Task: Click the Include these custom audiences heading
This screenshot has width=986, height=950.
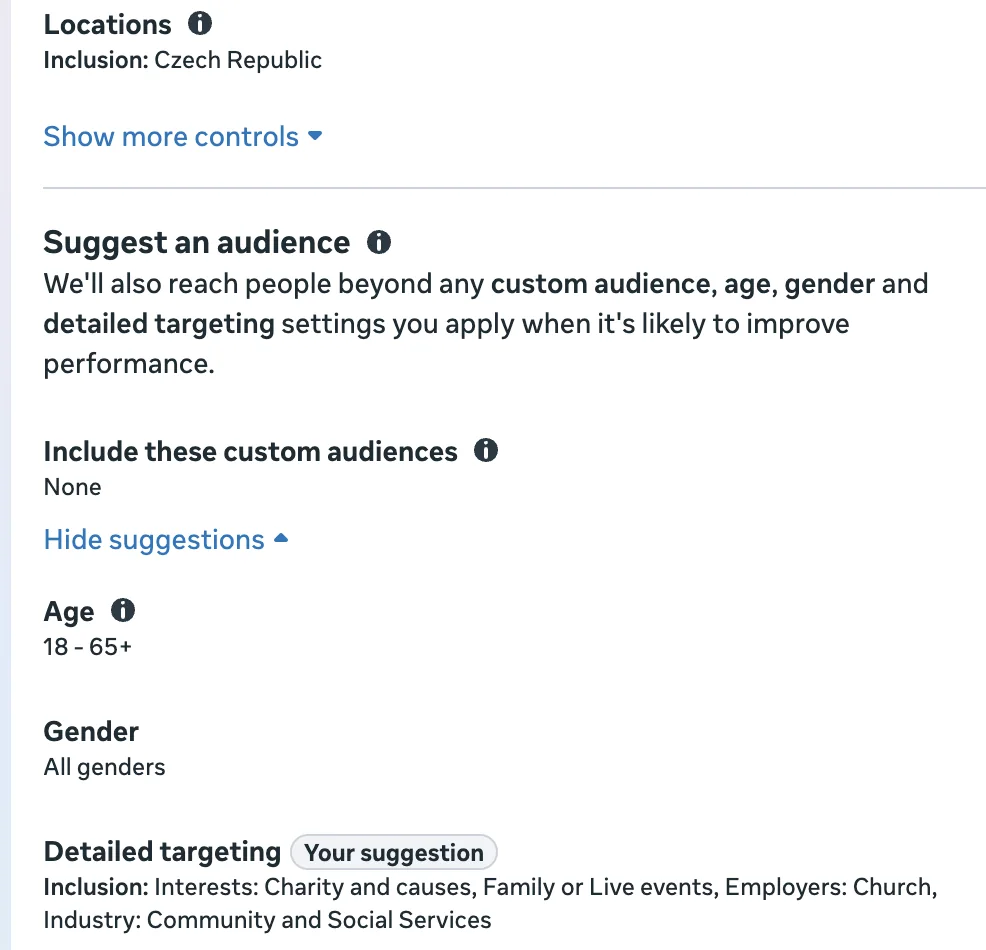Action: (x=250, y=451)
